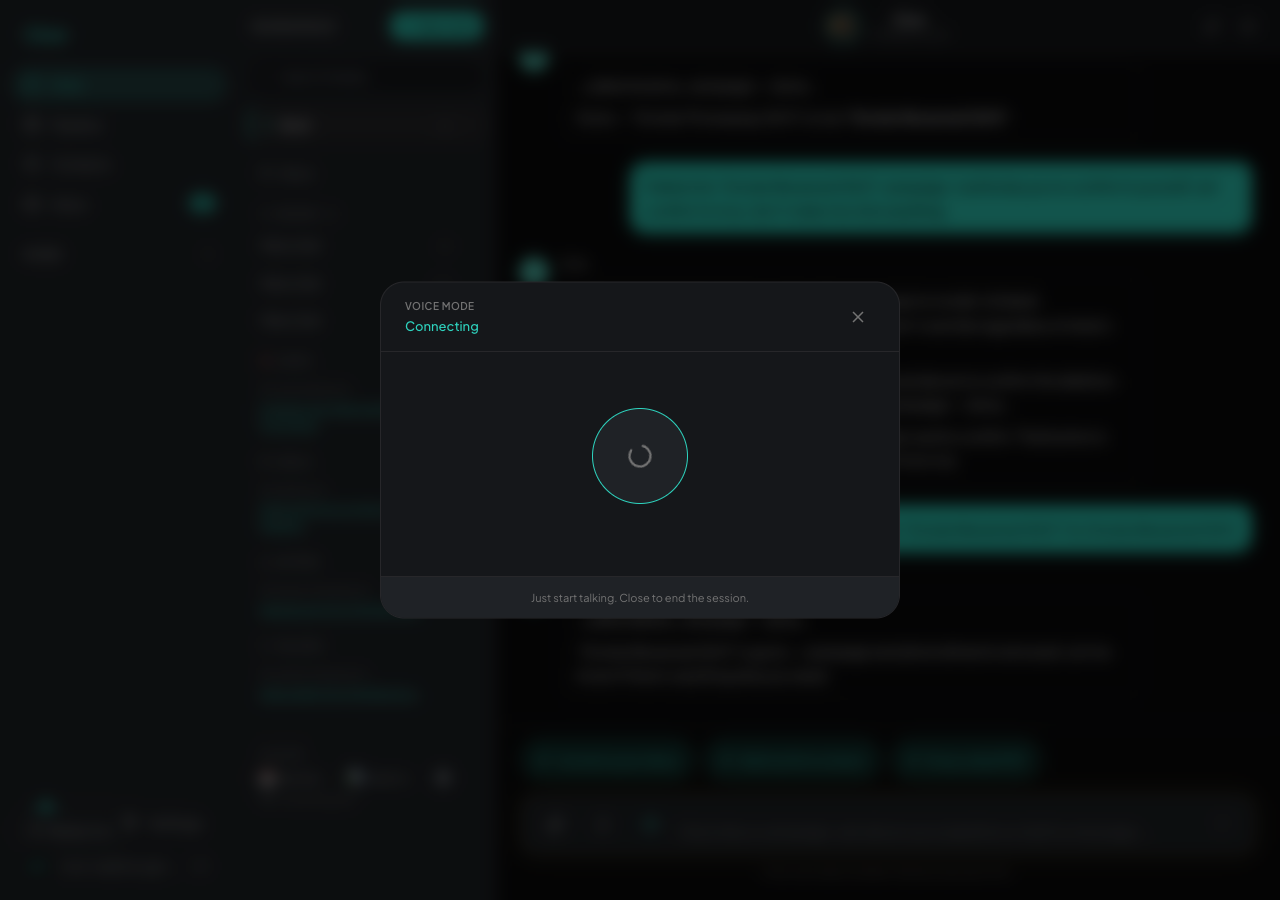The height and width of the screenshot is (900, 1280).
Task: Click the first blurred teal suggestion chip above the input
Action: [x=607, y=759]
